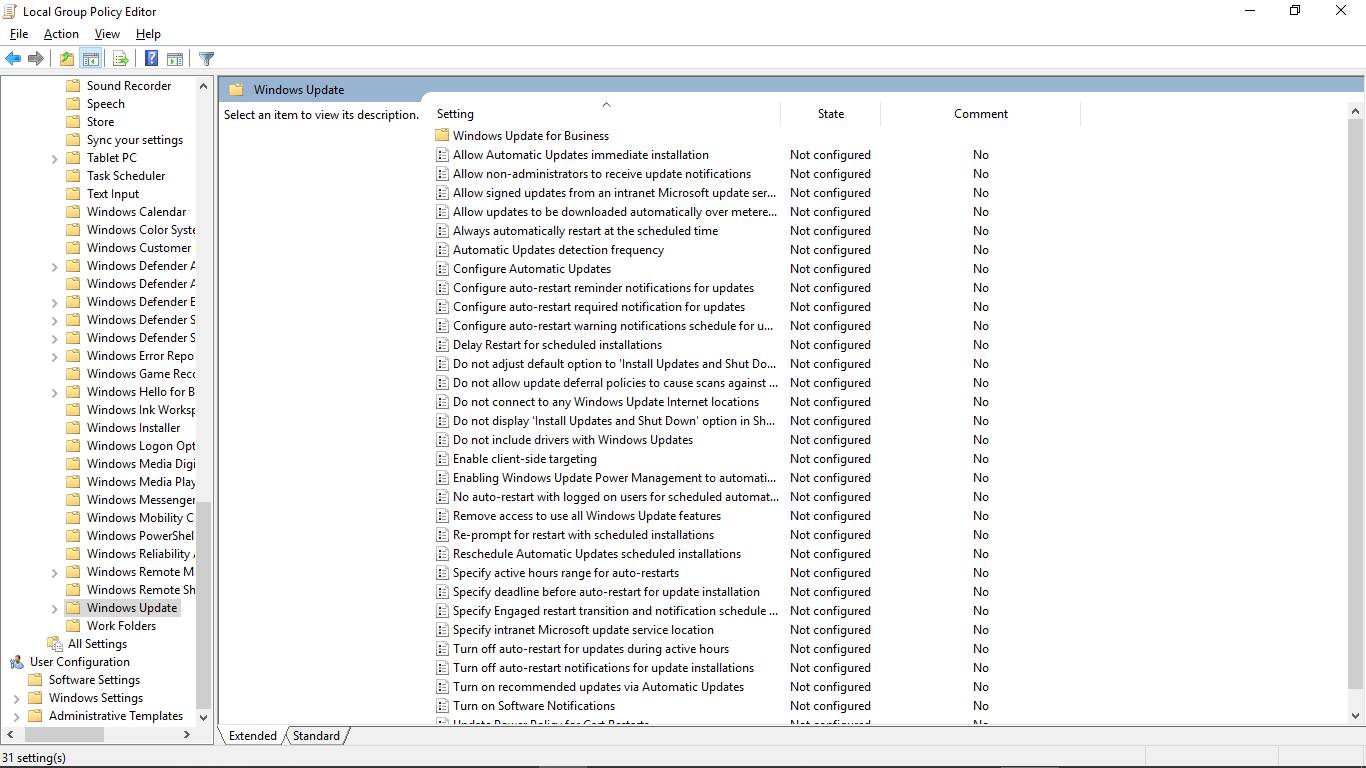Click the Work Folders folder icon

(73, 626)
